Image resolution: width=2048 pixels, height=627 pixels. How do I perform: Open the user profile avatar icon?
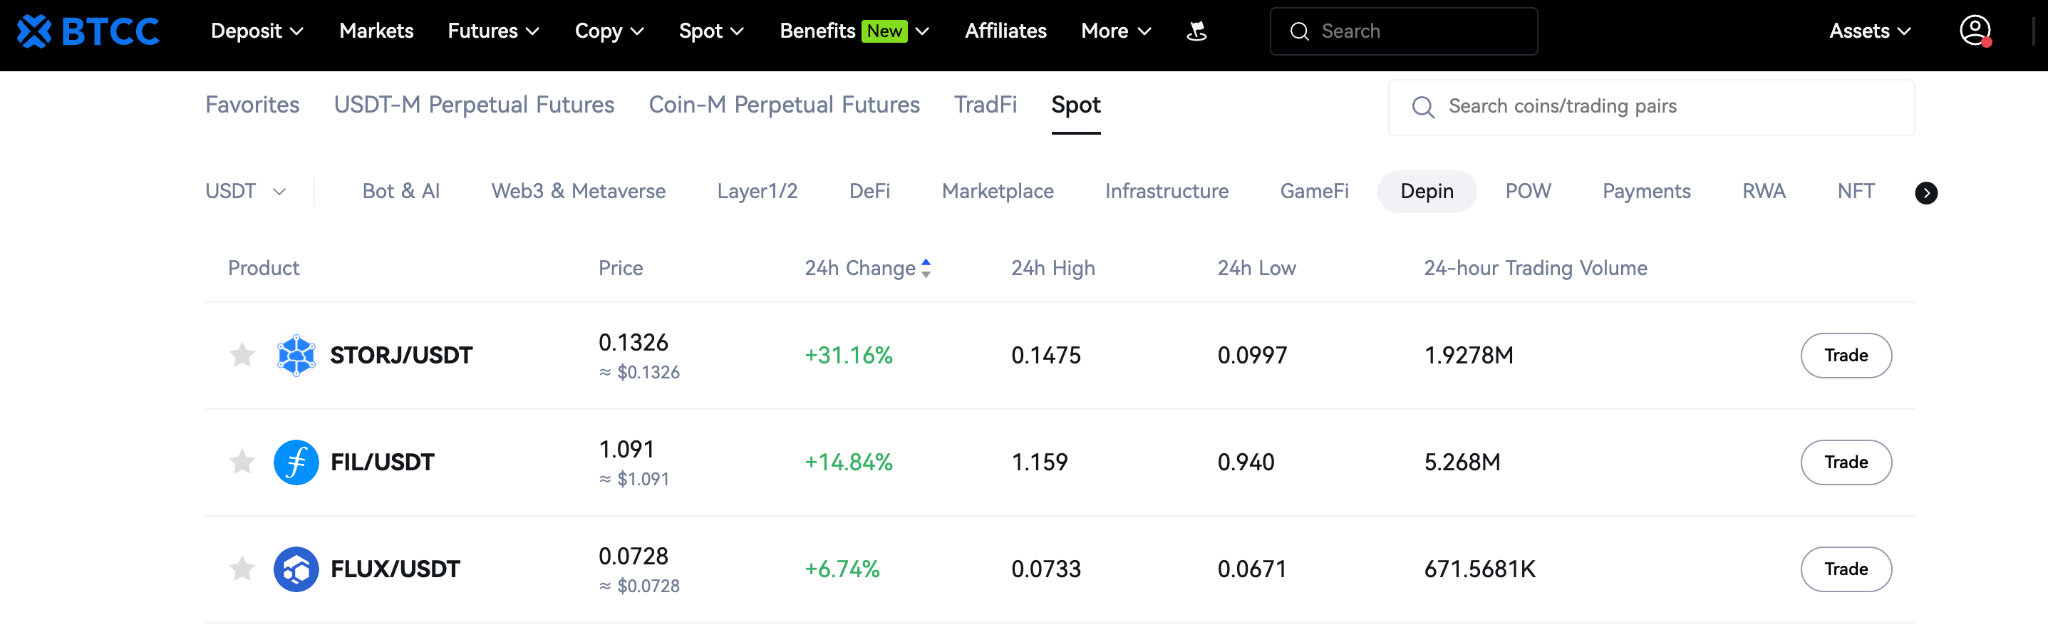coord(1975,31)
